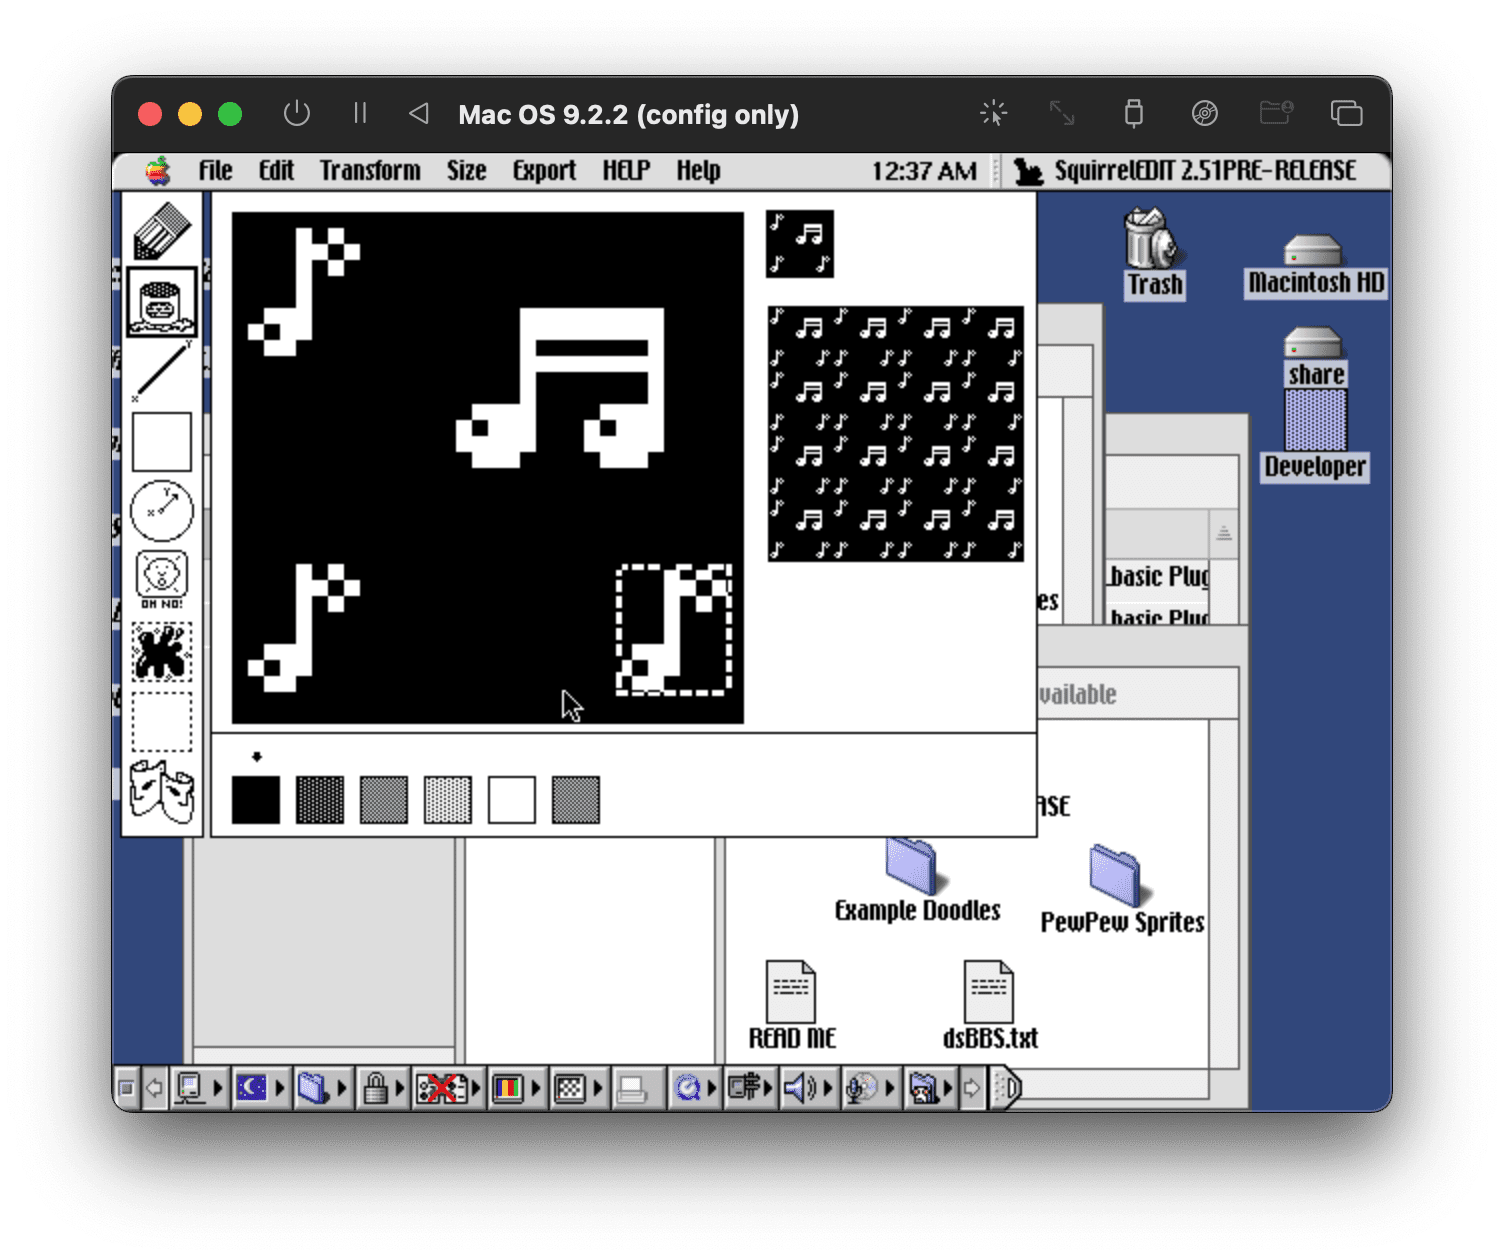Select the ink splat tool

(x=161, y=651)
